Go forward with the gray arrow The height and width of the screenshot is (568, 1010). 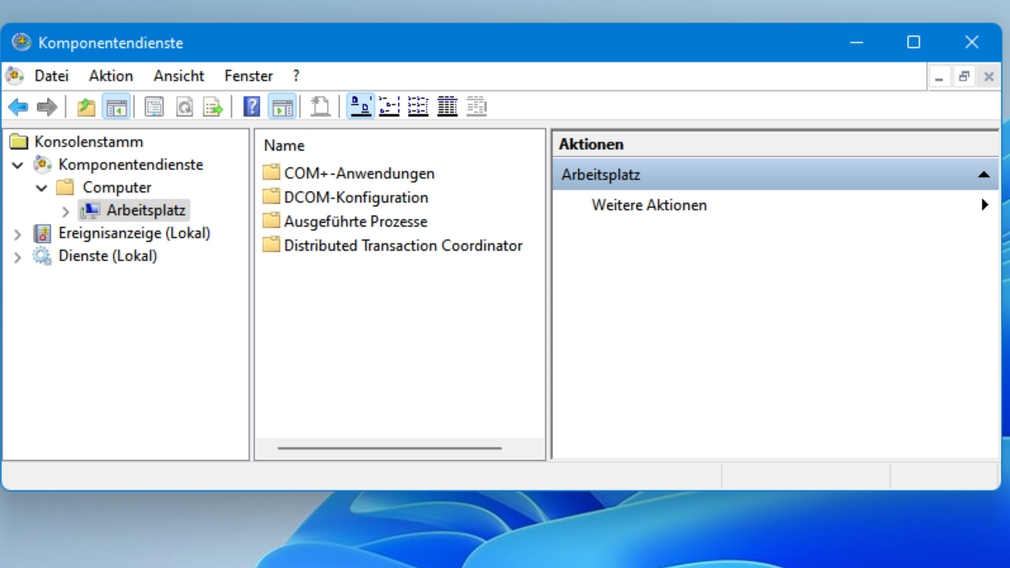click(46, 107)
